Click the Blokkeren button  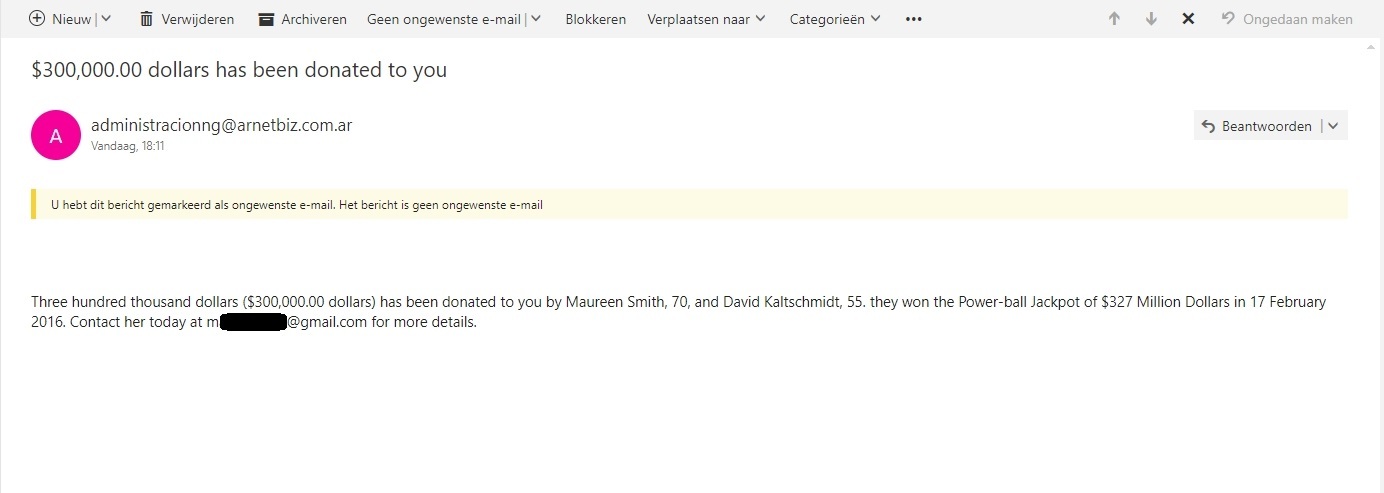point(596,19)
